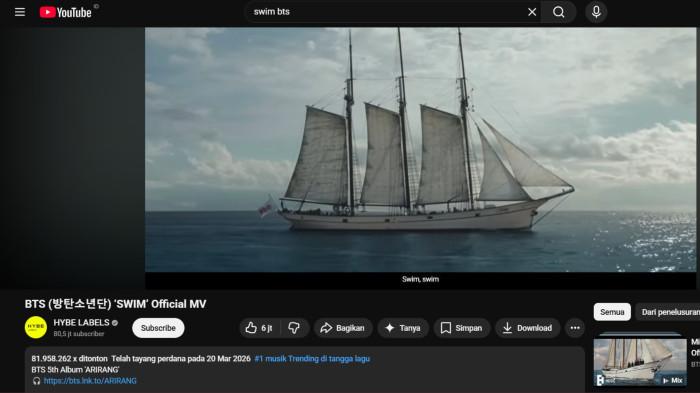Click the '80,5 jt subscriber' count
The image size is (700, 393).
pyautogui.click(x=79, y=334)
